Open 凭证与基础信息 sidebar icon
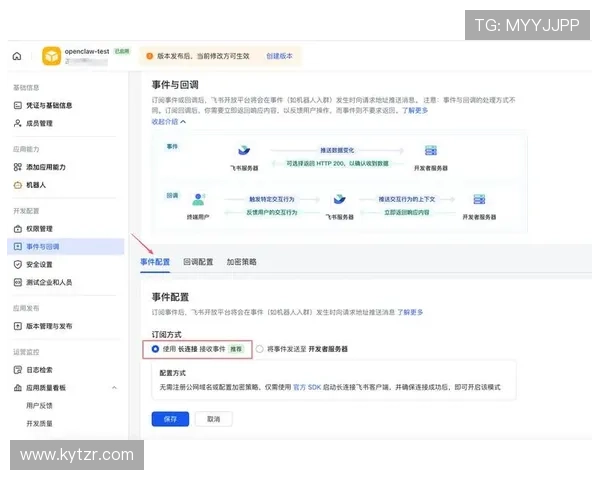This screenshot has width=600, height=480. pyautogui.click(x=18, y=105)
